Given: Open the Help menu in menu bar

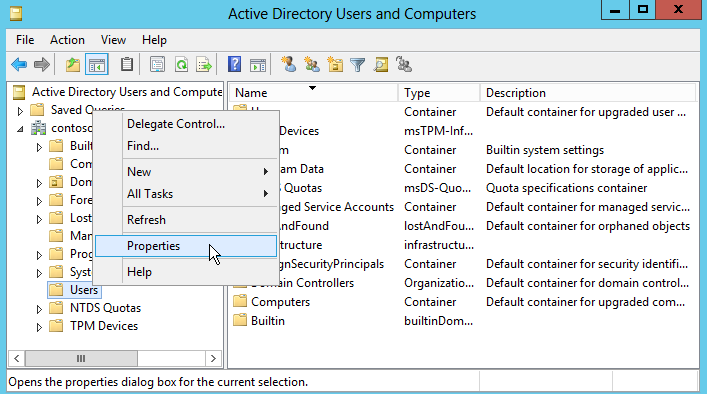Looking at the screenshot, I should 154,40.
